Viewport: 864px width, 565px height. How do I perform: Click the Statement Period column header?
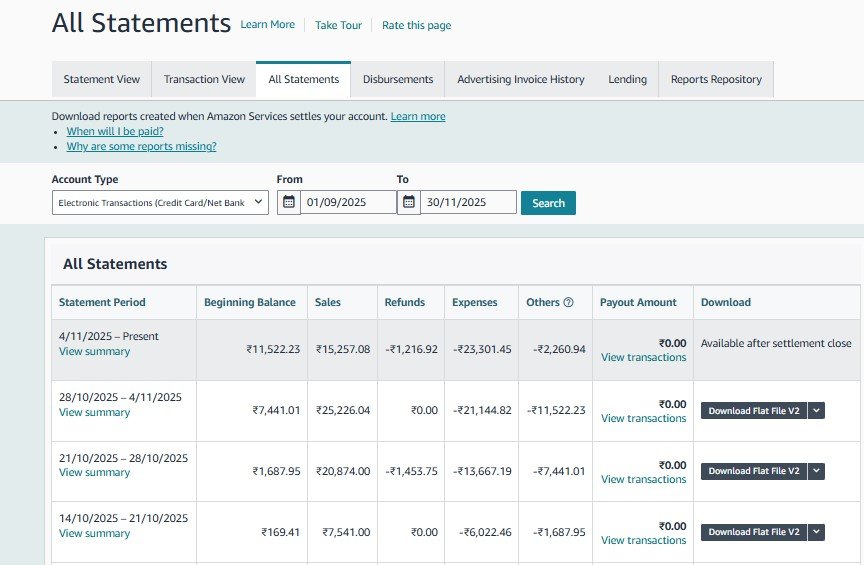(102, 302)
